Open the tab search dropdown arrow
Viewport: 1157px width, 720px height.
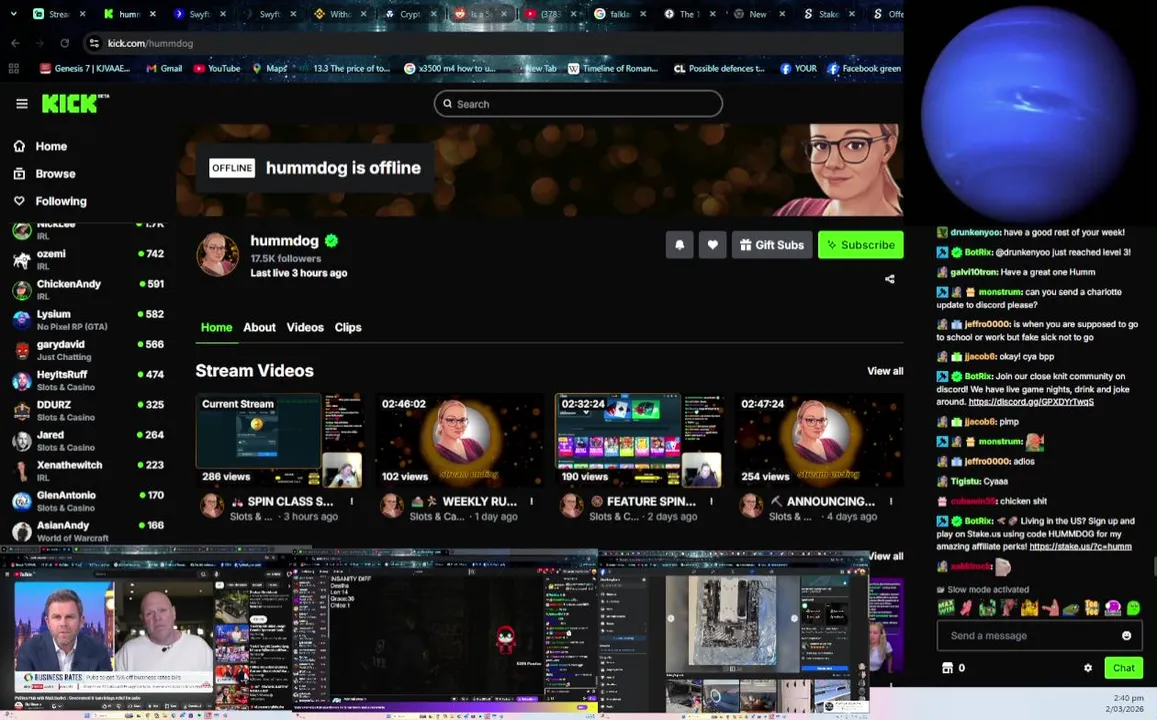click(x=13, y=14)
